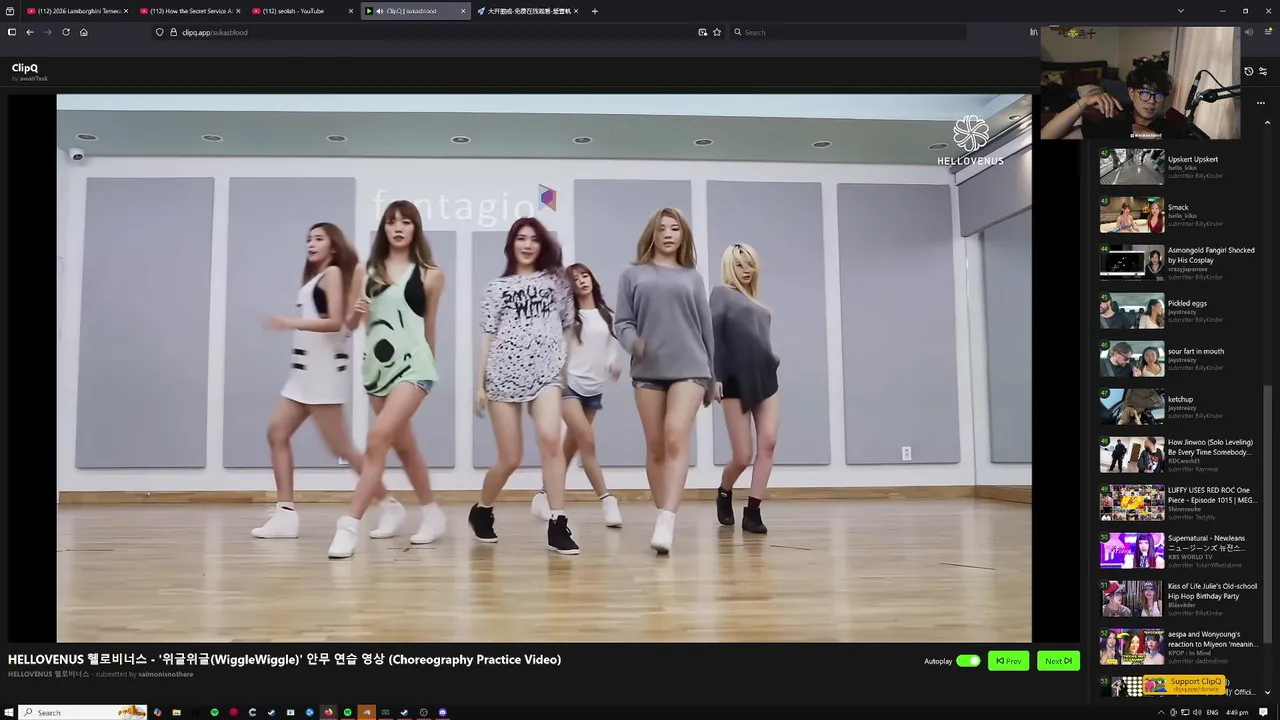Reload the ClipQ page
The height and width of the screenshot is (720, 1280).
66,32
